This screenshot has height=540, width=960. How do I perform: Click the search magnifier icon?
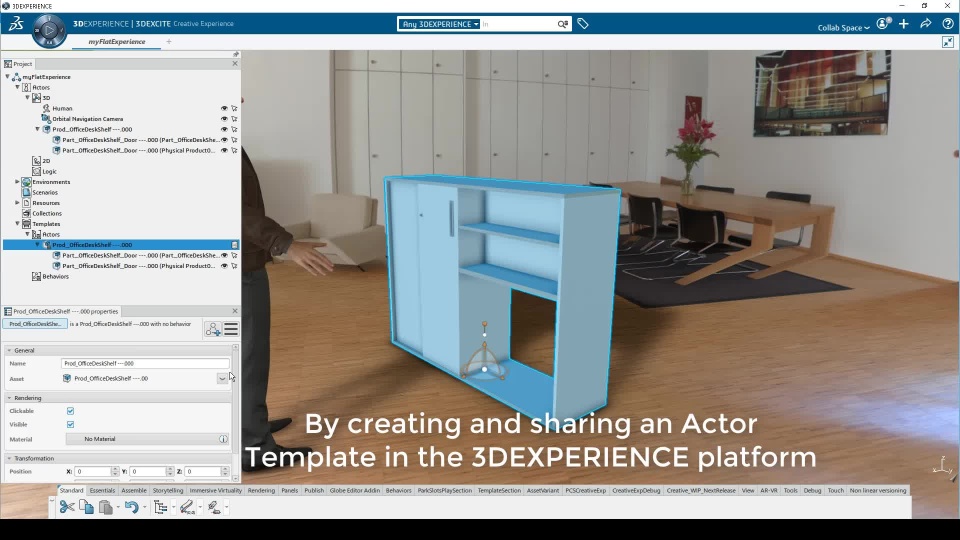click(562, 24)
